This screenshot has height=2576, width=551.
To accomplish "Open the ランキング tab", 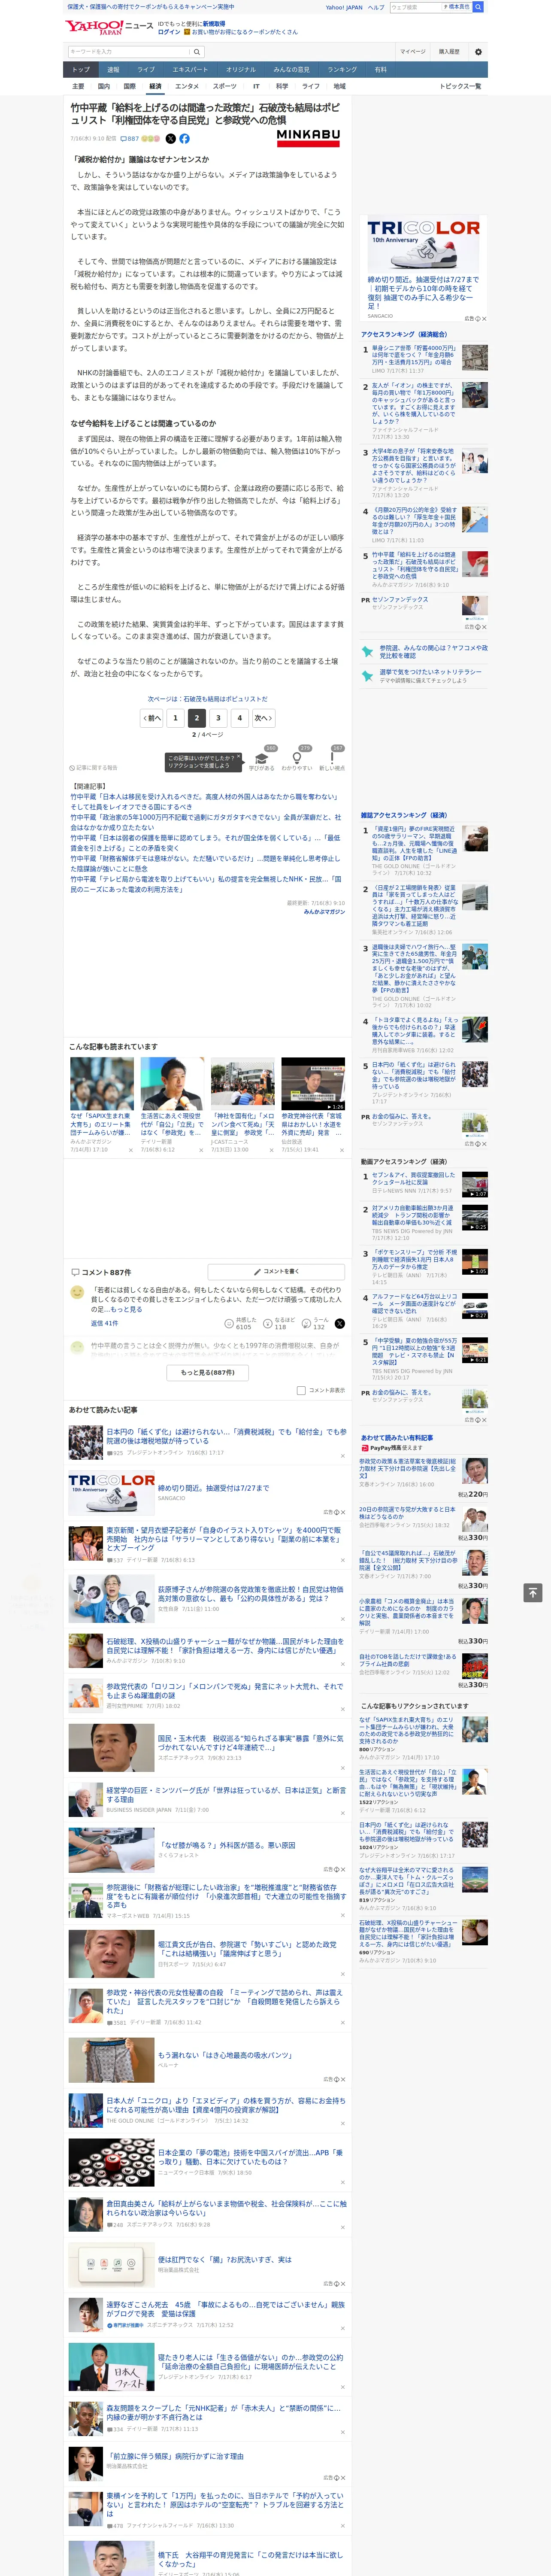I will (342, 70).
